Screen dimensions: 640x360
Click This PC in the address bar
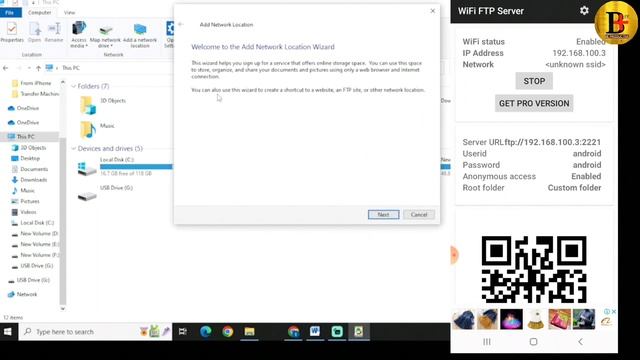coord(71,68)
